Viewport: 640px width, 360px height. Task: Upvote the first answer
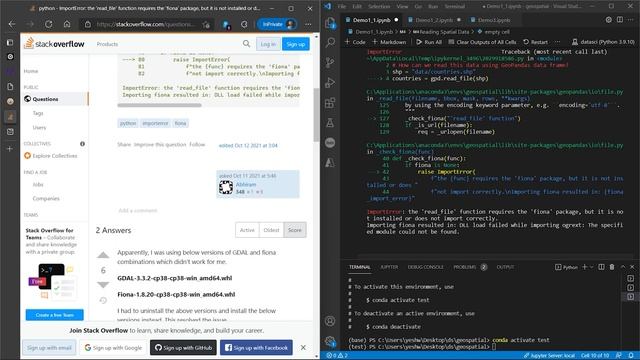coord(103,256)
